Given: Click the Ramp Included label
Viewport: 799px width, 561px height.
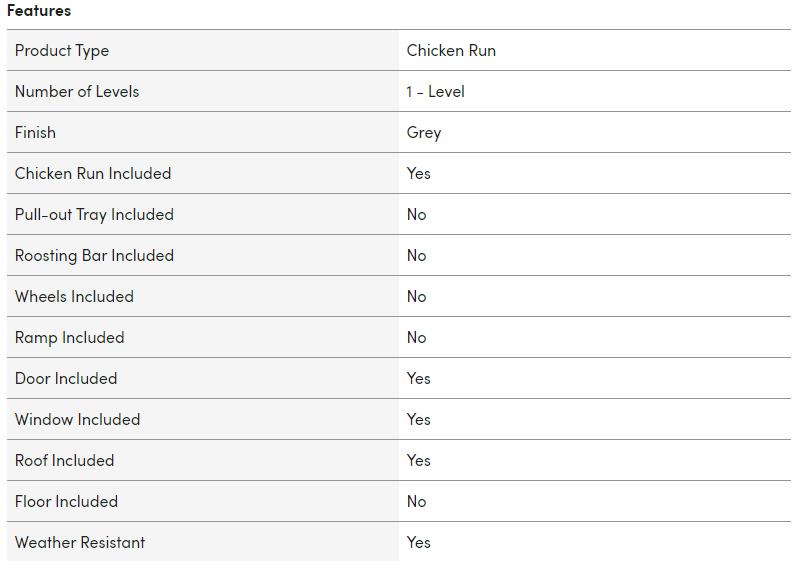Looking at the screenshot, I should click(70, 338).
